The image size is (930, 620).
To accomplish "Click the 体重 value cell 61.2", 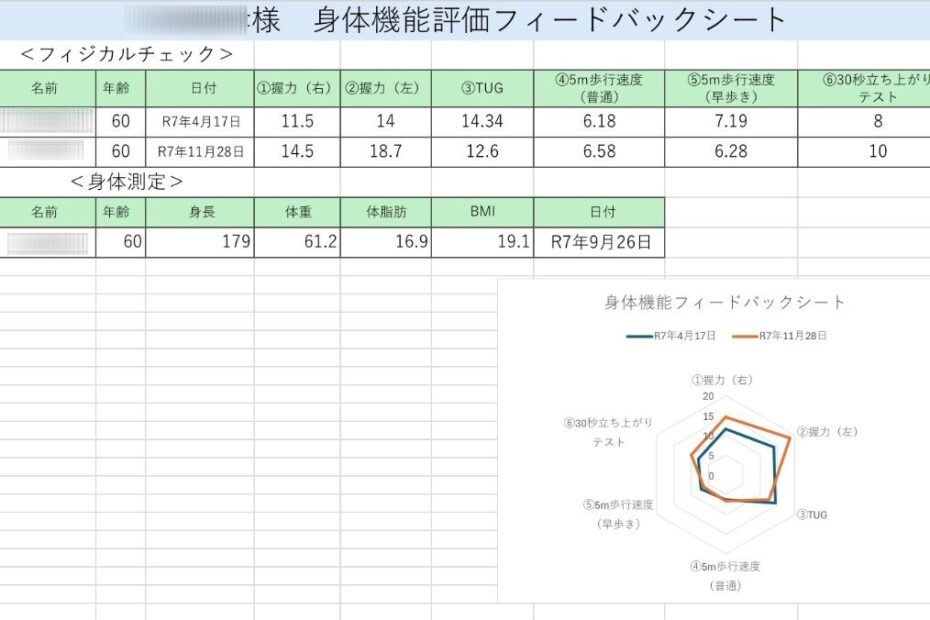I will tap(297, 242).
